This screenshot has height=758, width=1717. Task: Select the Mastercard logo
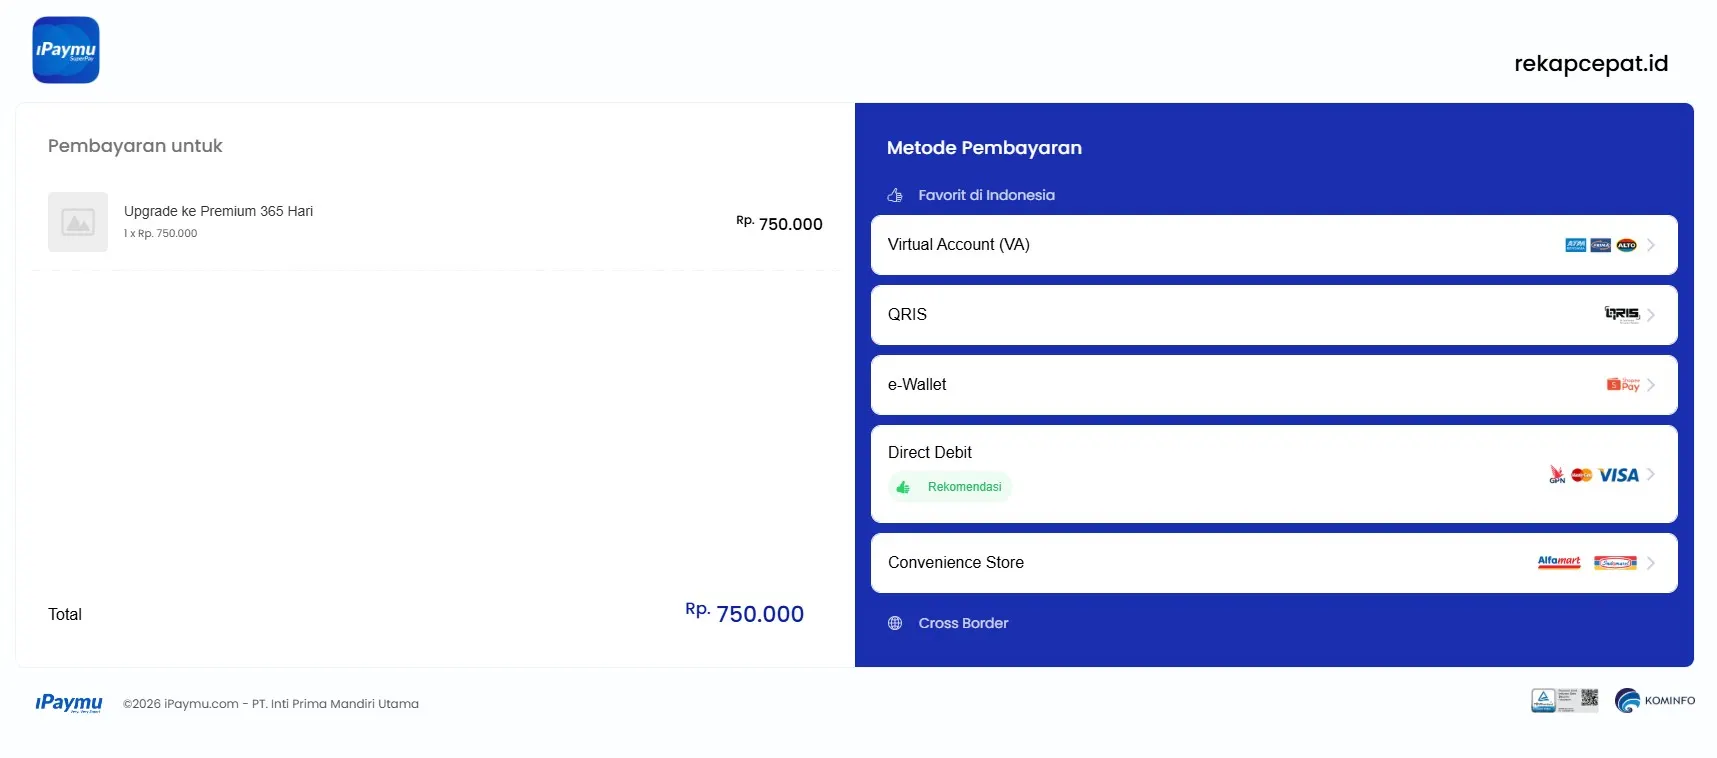(1581, 475)
